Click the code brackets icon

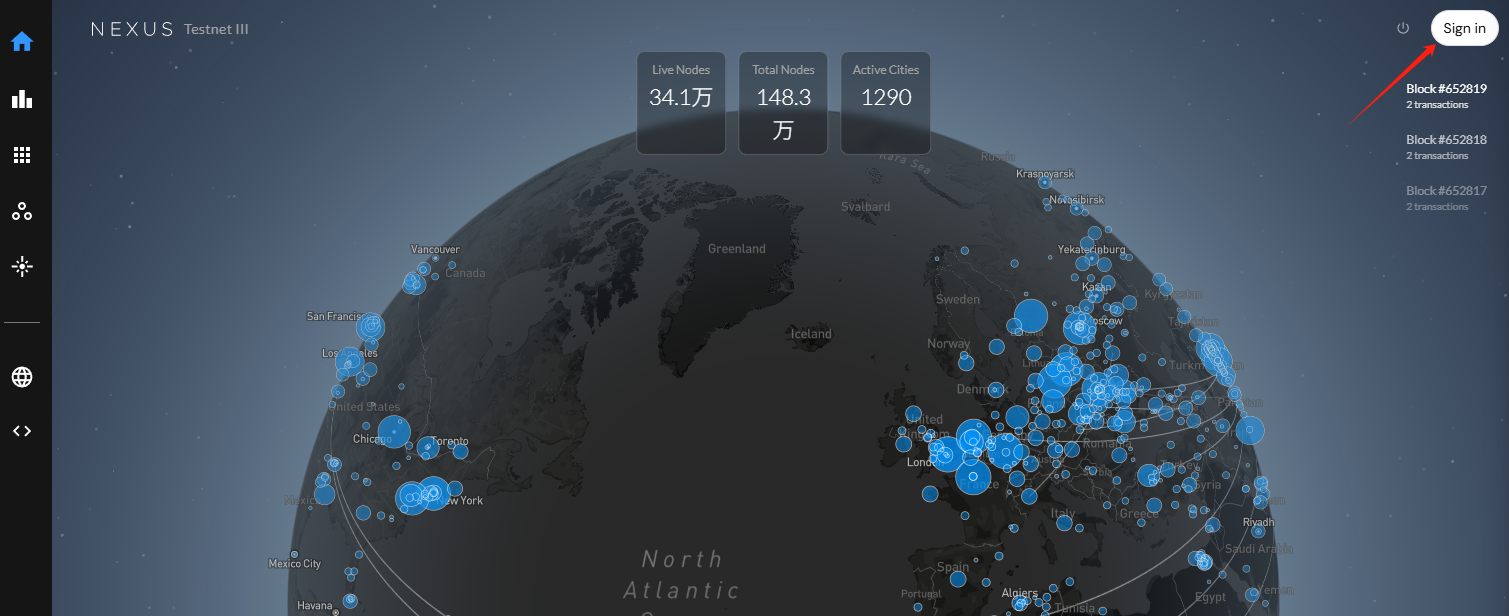[x=22, y=431]
